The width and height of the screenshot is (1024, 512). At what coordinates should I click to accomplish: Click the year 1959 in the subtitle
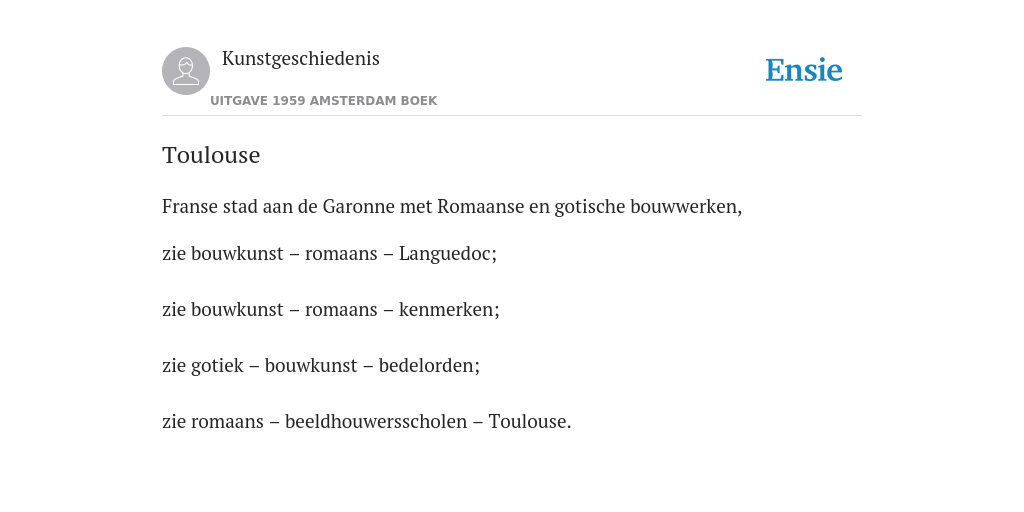pos(289,101)
